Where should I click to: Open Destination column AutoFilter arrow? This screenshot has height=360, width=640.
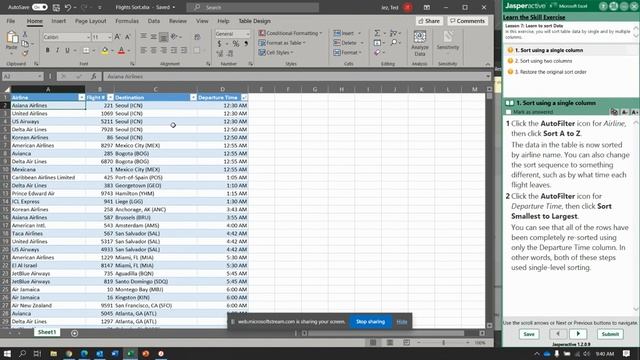[x=193, y=98]
